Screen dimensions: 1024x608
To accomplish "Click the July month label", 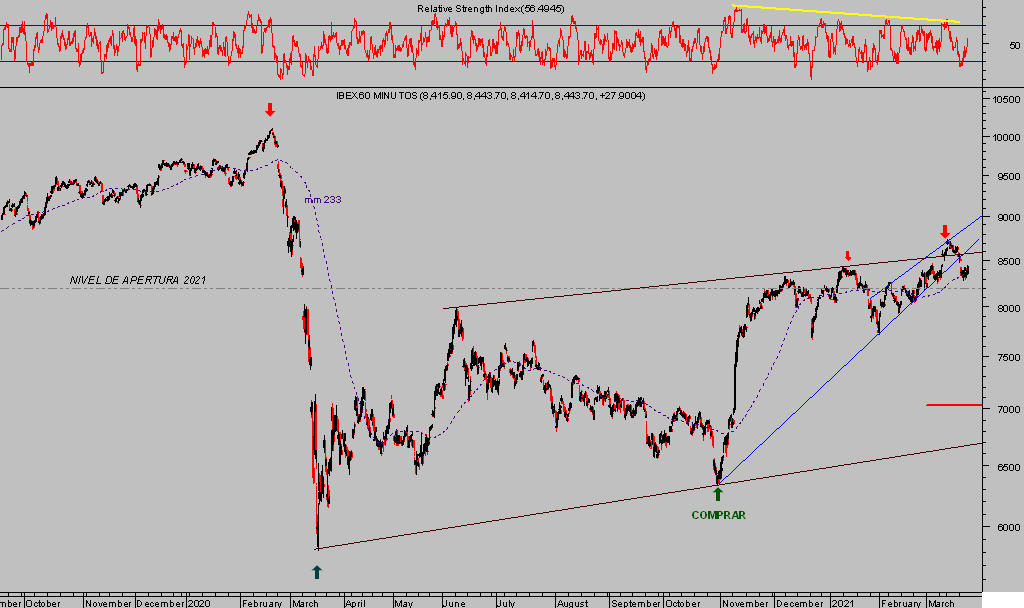I will (505, 603).
